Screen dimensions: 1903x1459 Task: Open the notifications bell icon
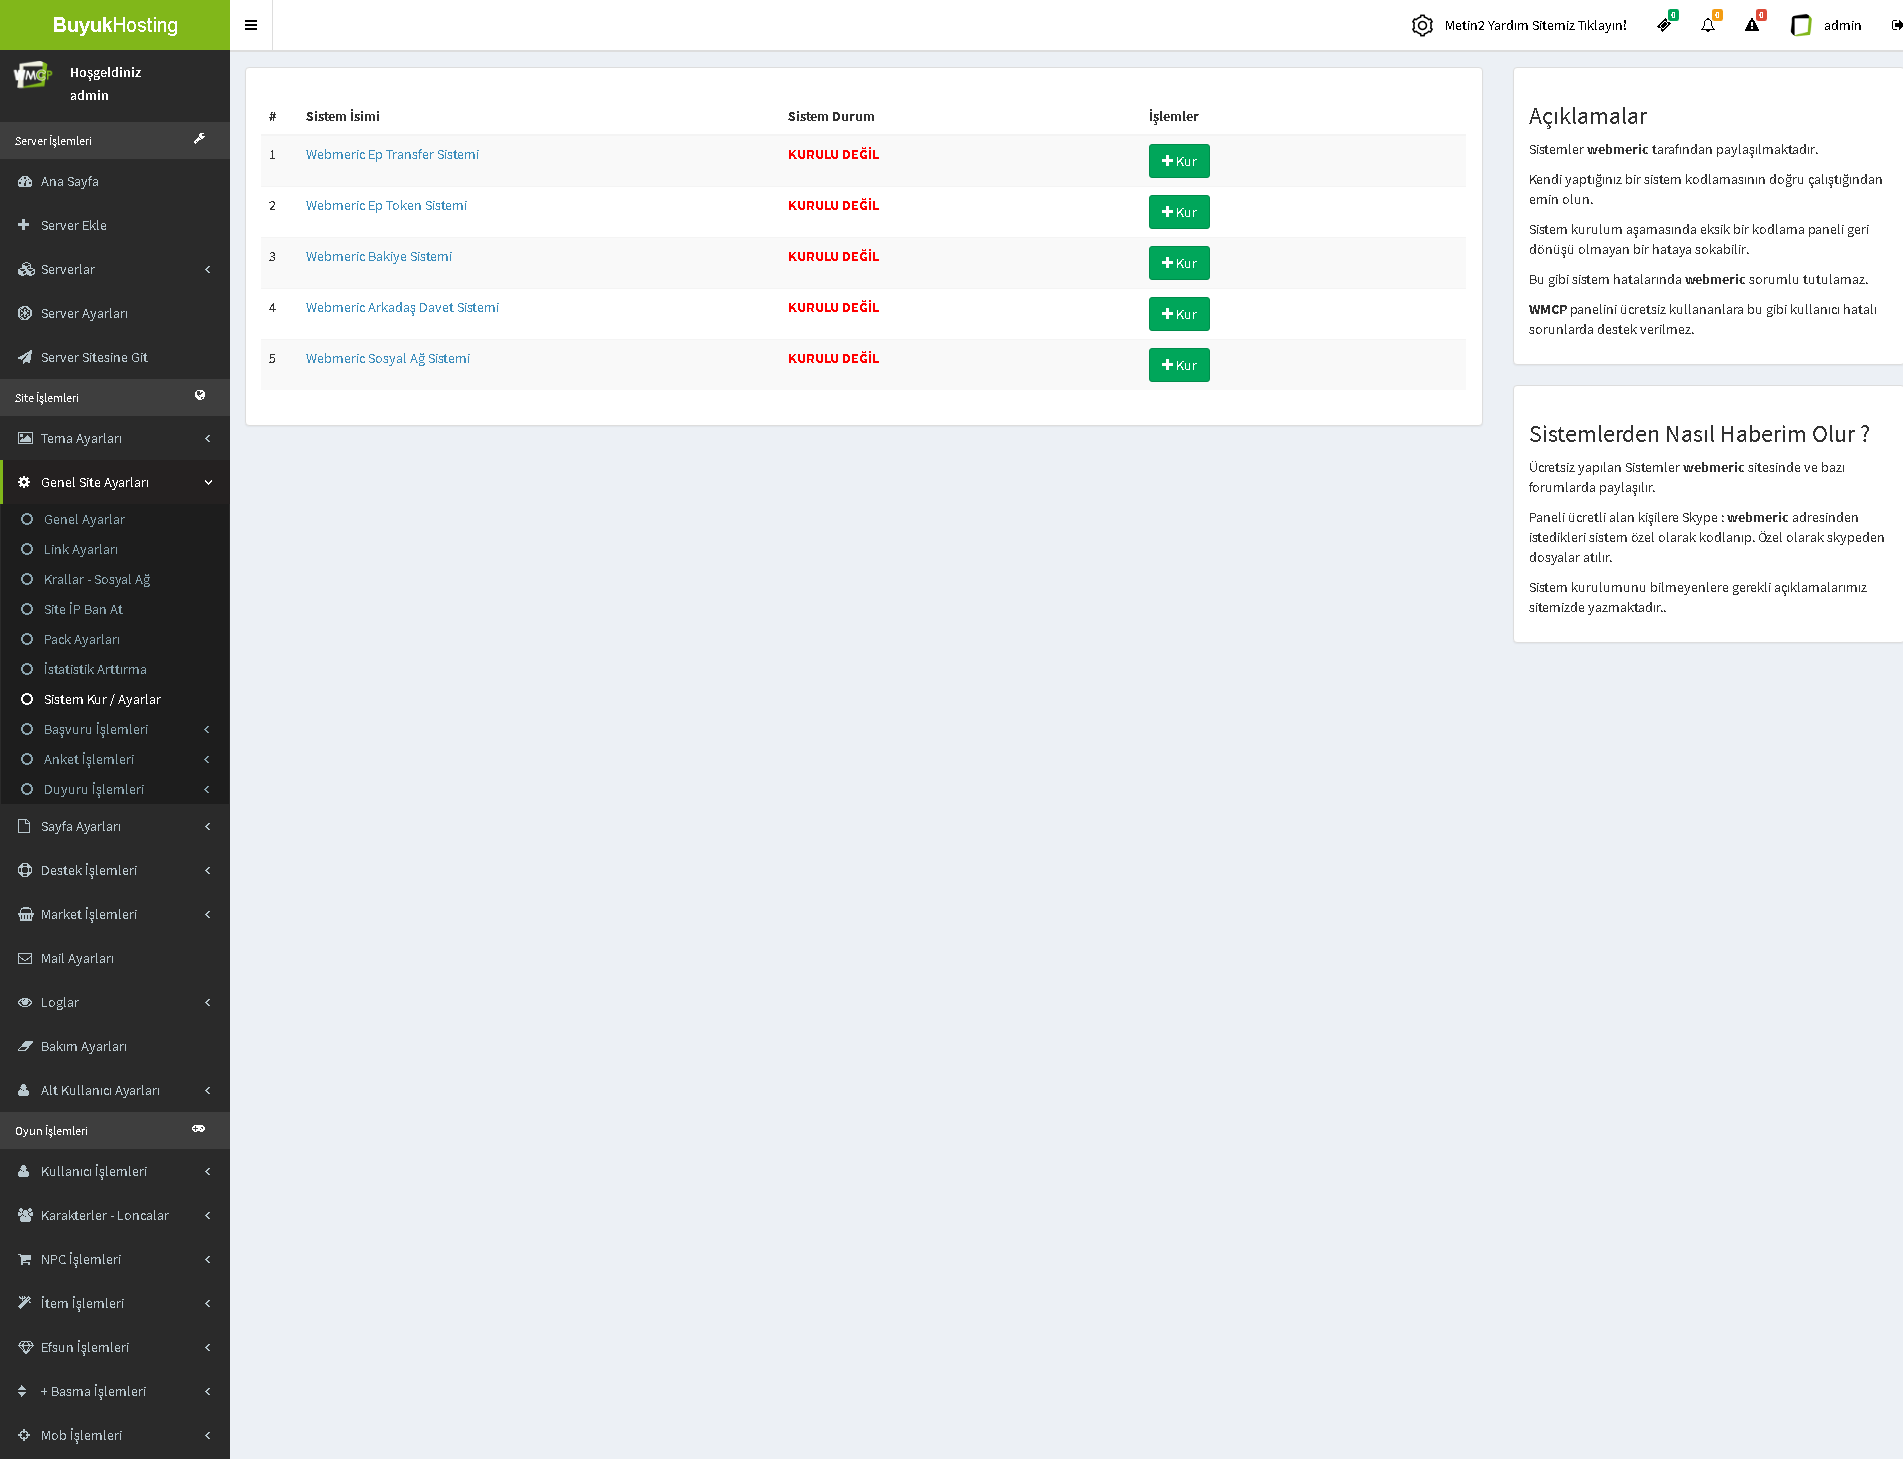(1708, 25)
